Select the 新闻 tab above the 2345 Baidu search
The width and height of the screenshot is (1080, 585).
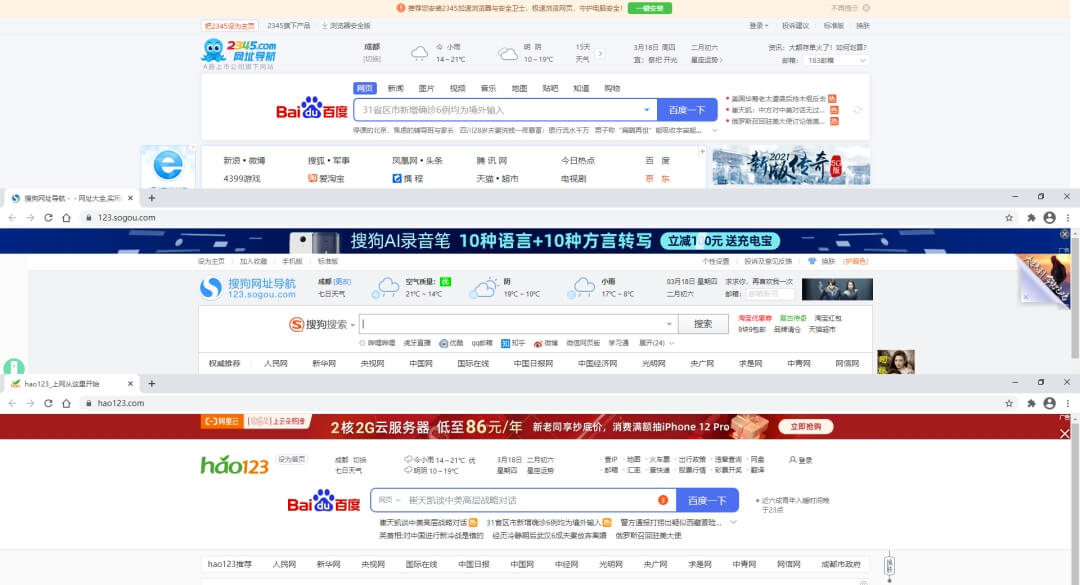tap(395, 88)
